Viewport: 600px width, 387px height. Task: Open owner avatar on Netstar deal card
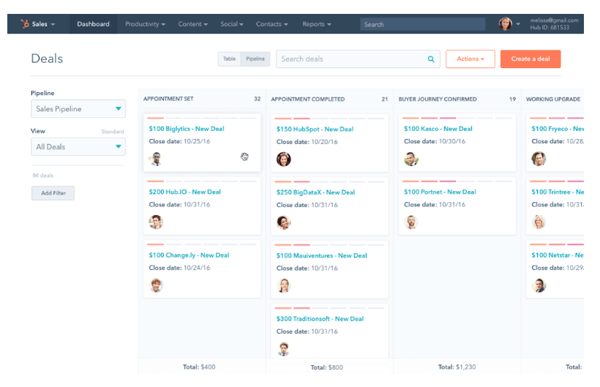click(539, 285)
